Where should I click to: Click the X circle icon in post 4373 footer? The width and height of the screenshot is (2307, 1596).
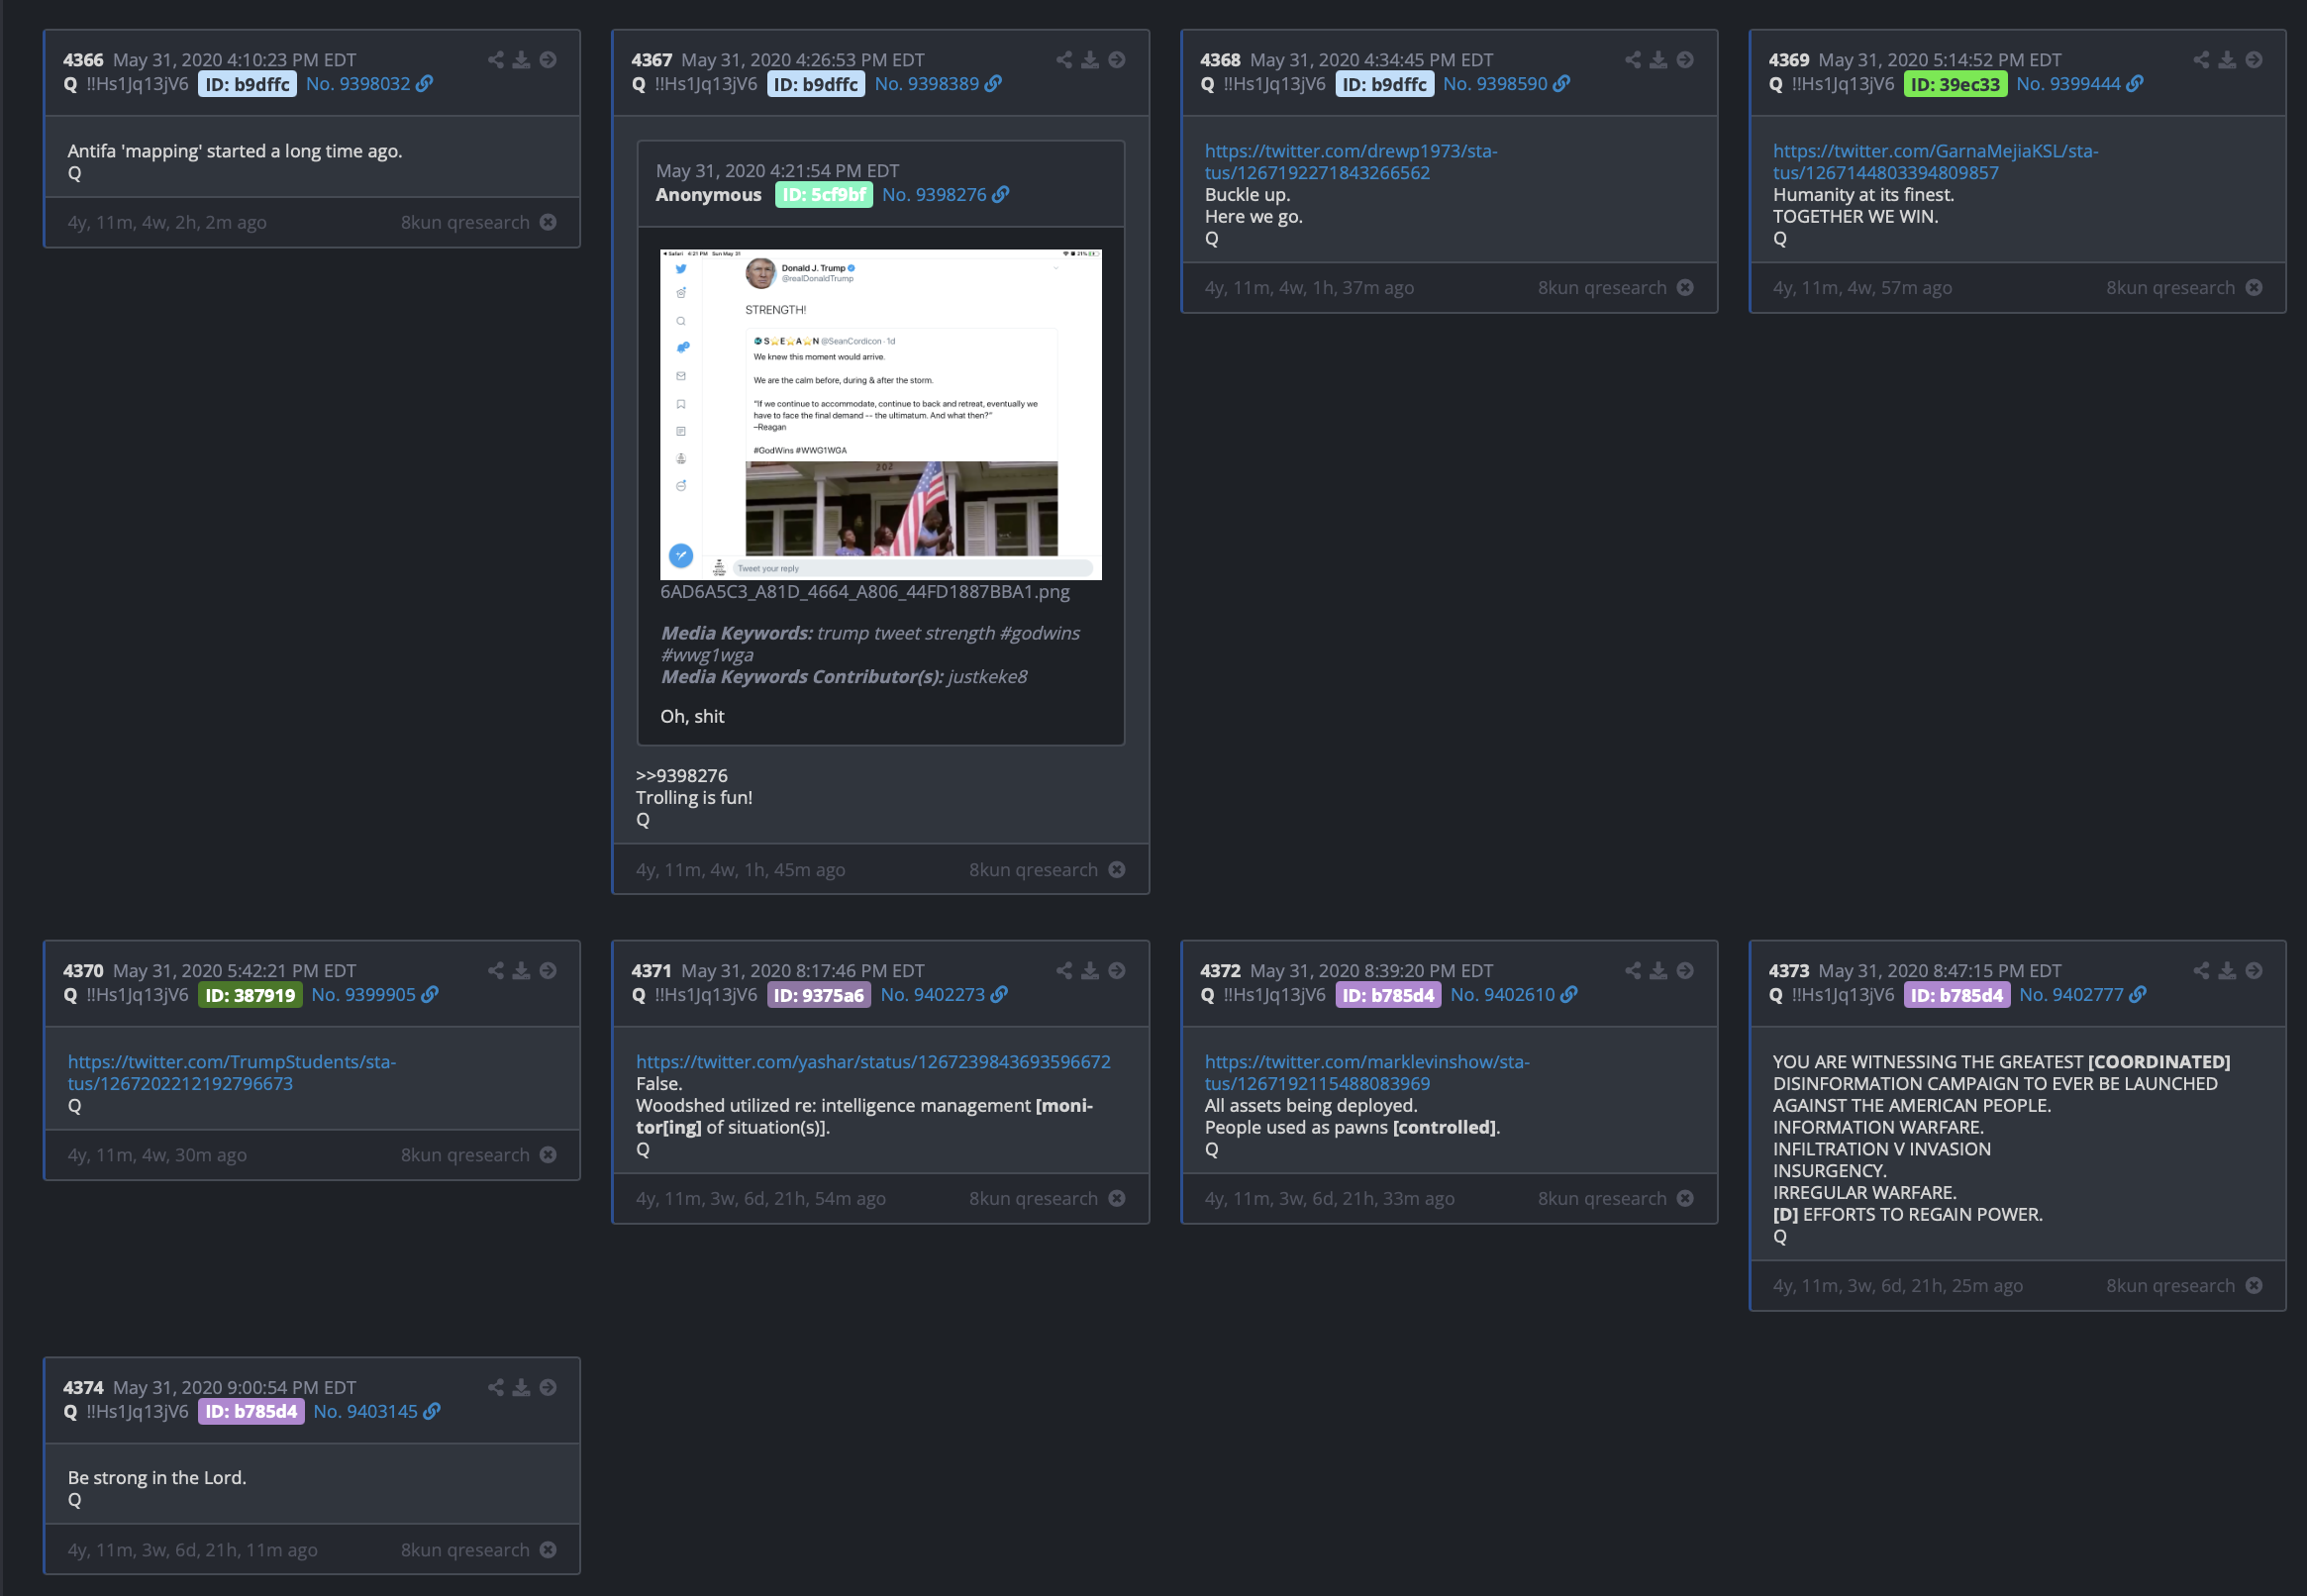click(x=2254, y=1286)
